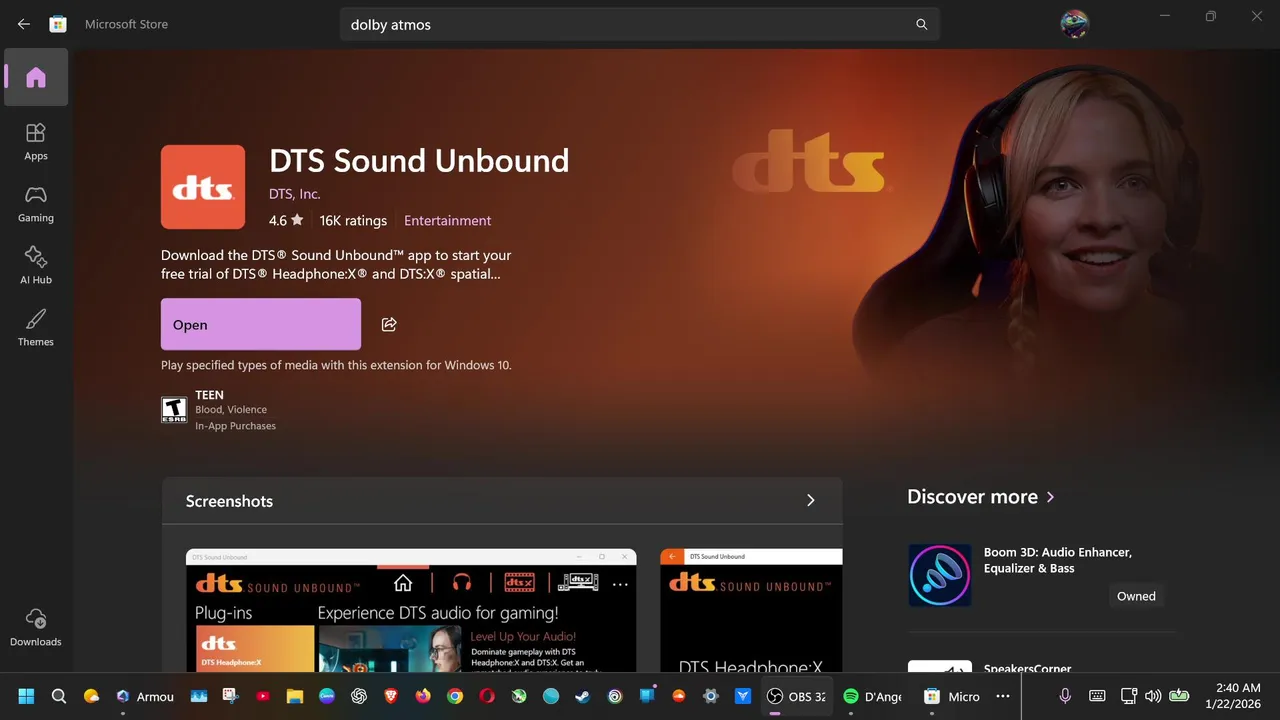Launch Opera from the taskbar
The width and height of the screenshot is (1280, 720).
tap(487, 696)
